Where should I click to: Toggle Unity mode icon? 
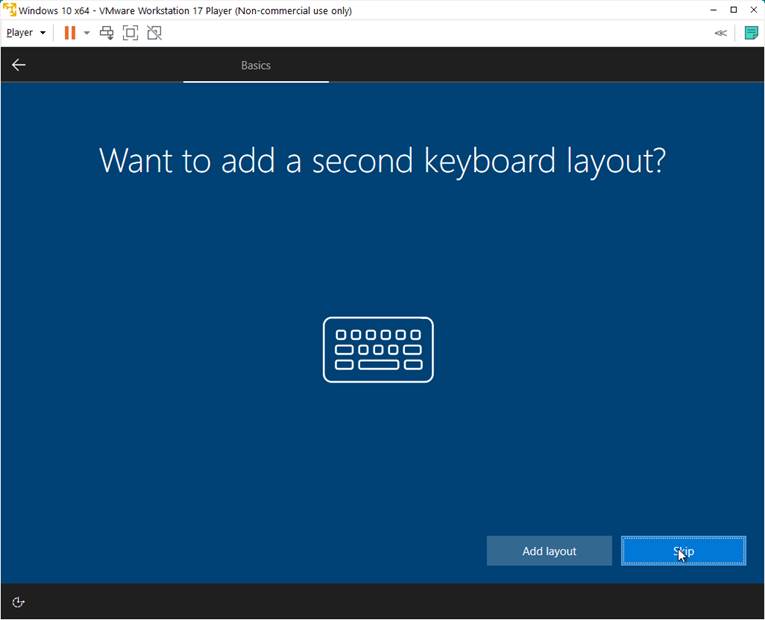tap(154, 33)
